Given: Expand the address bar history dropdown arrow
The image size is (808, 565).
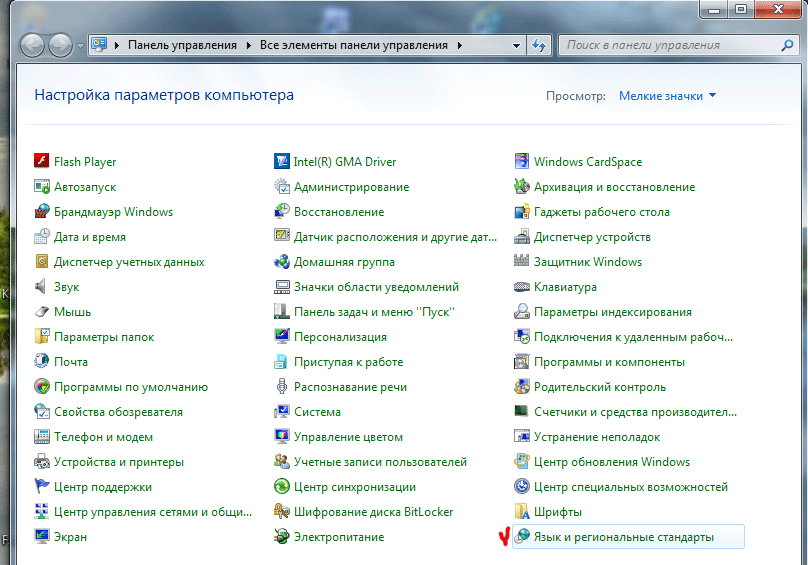Looking at the screenshot, I should point(516,46).
